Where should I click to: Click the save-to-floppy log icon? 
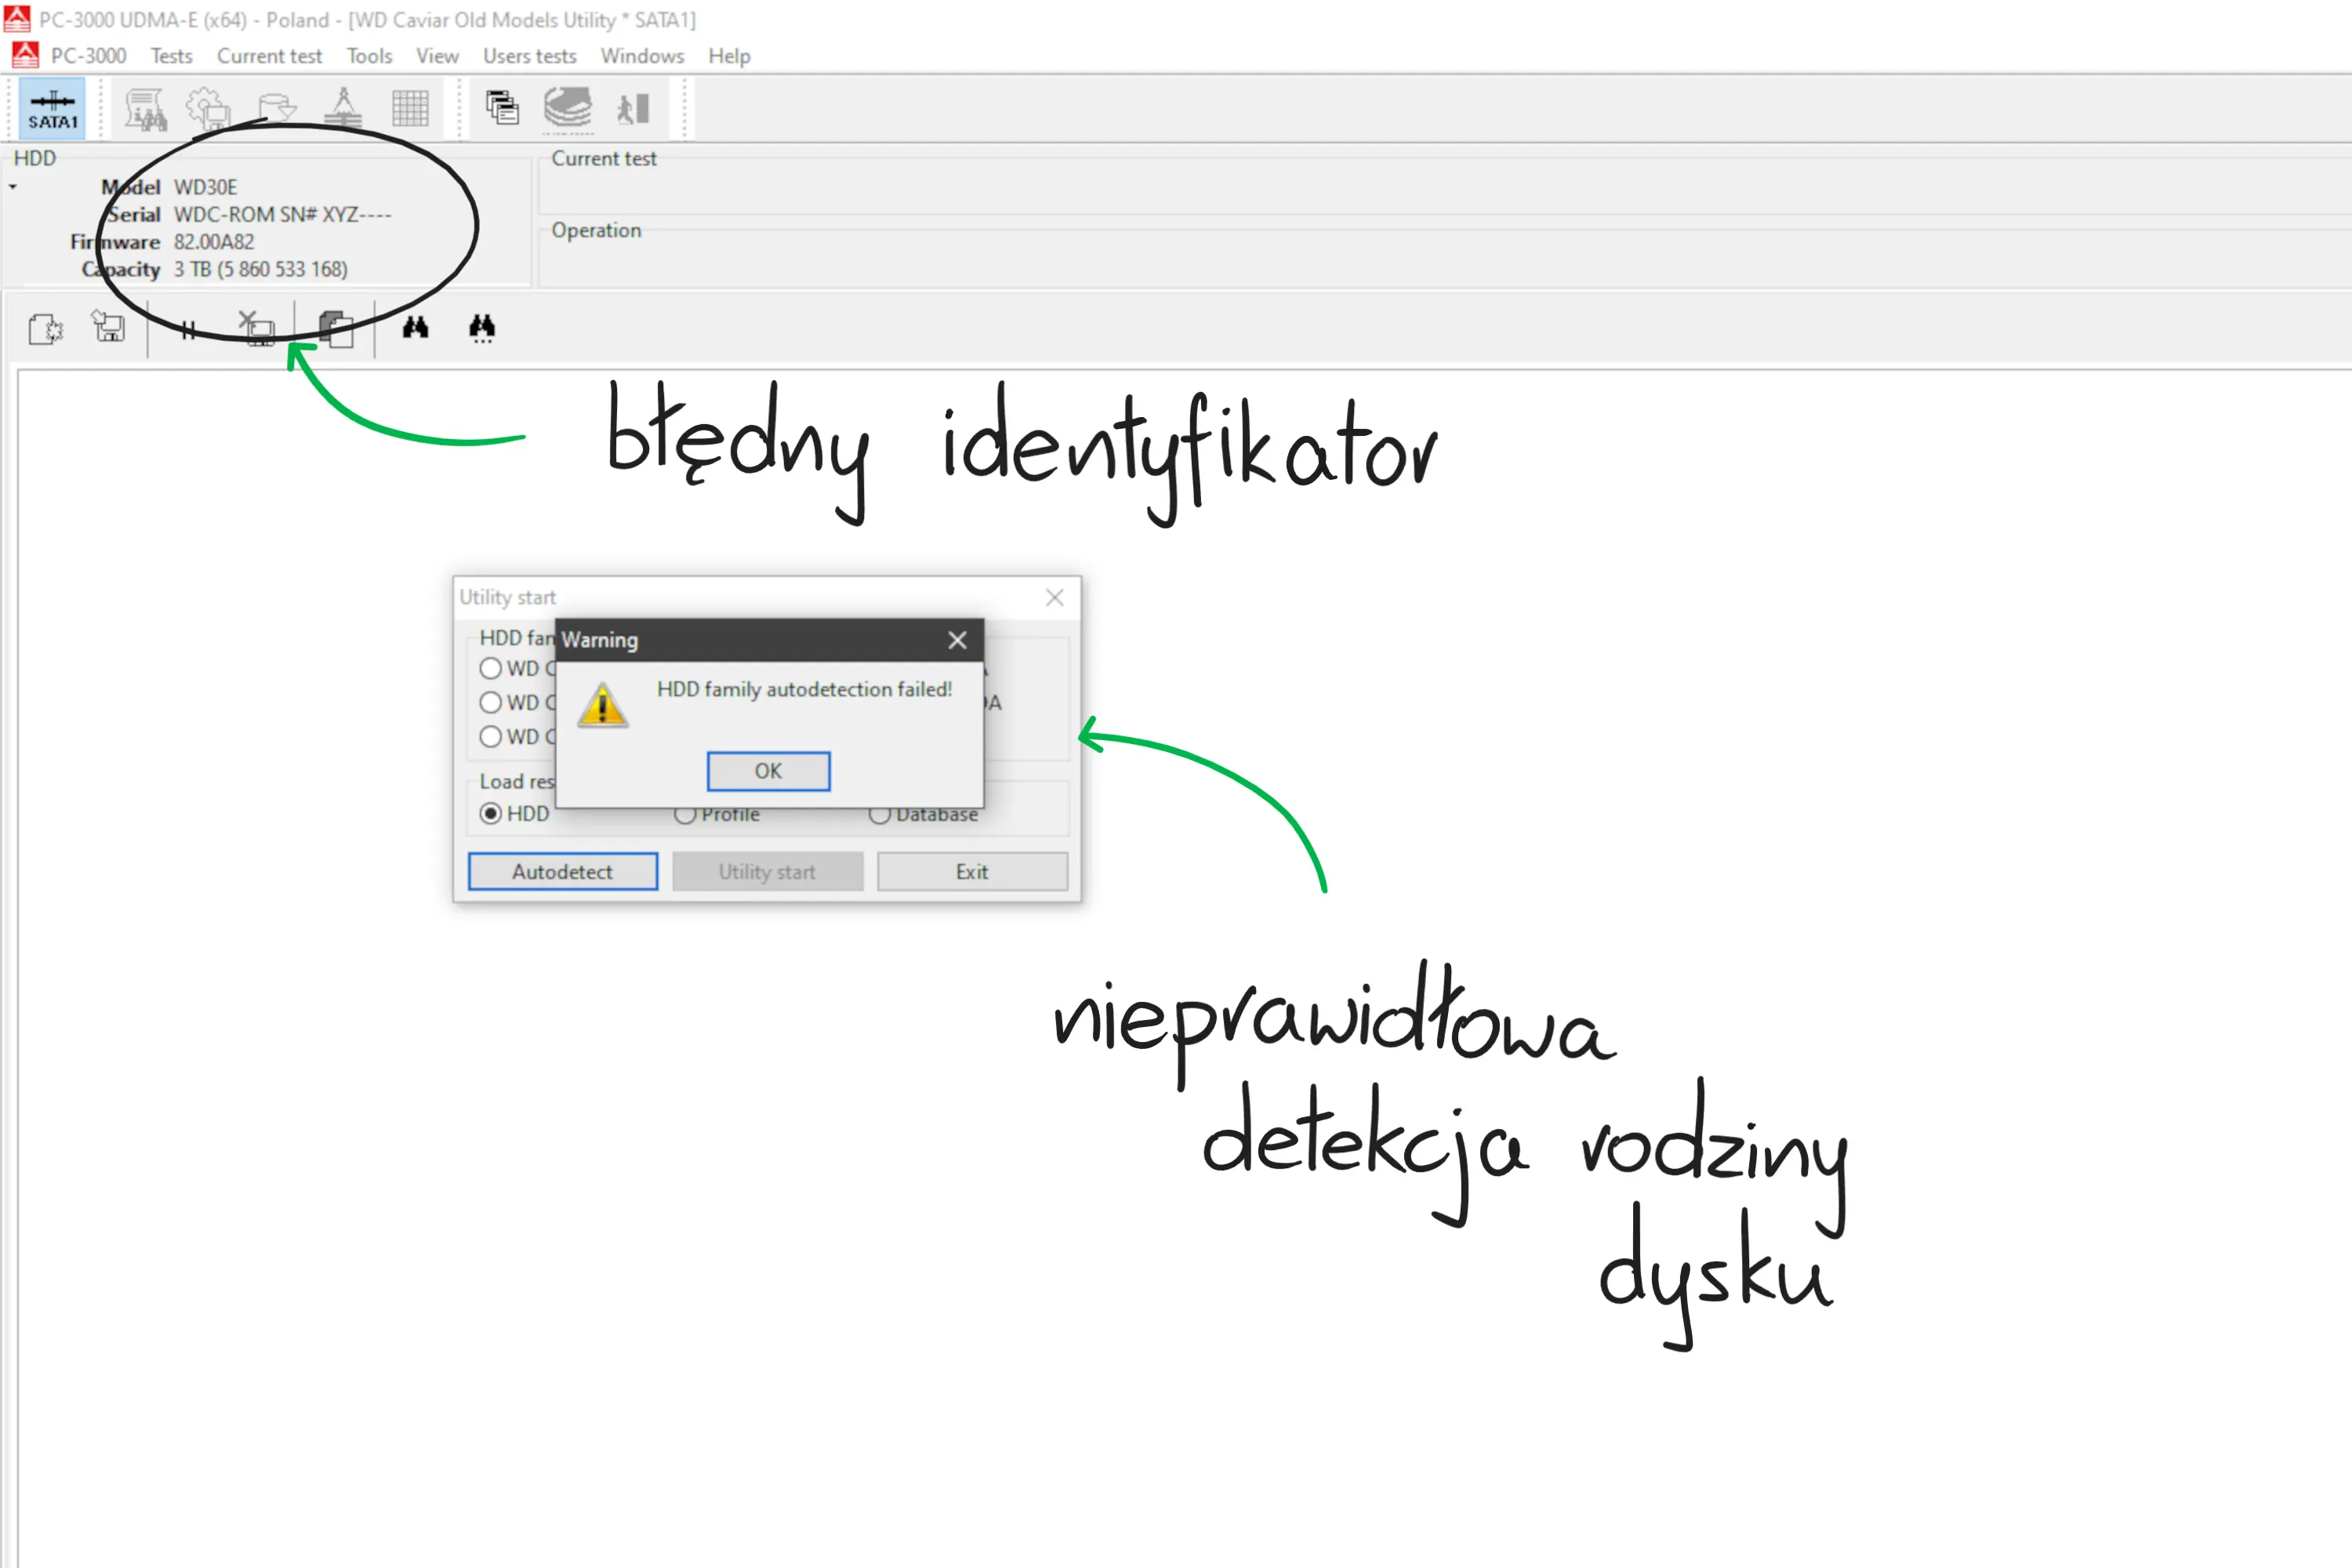(x=109, y=326)
